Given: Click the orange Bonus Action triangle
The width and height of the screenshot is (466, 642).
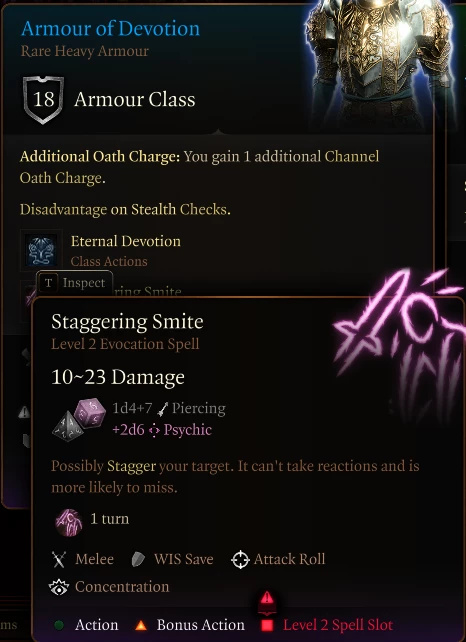Looking at the screenshot, I should pyautogui.click(x=141, y=625).
